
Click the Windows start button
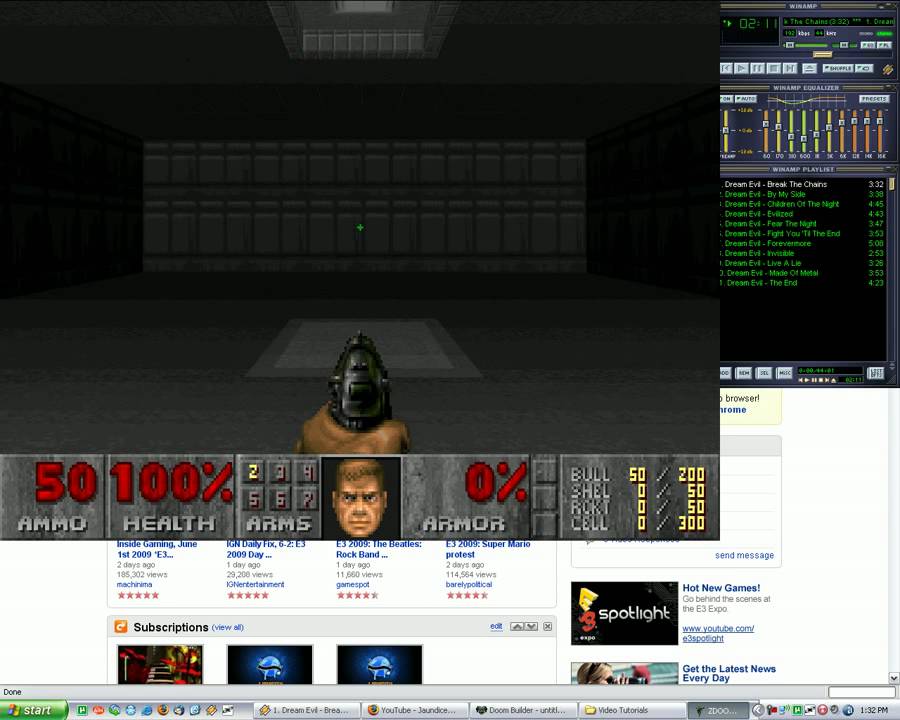[x=33, y=710]
